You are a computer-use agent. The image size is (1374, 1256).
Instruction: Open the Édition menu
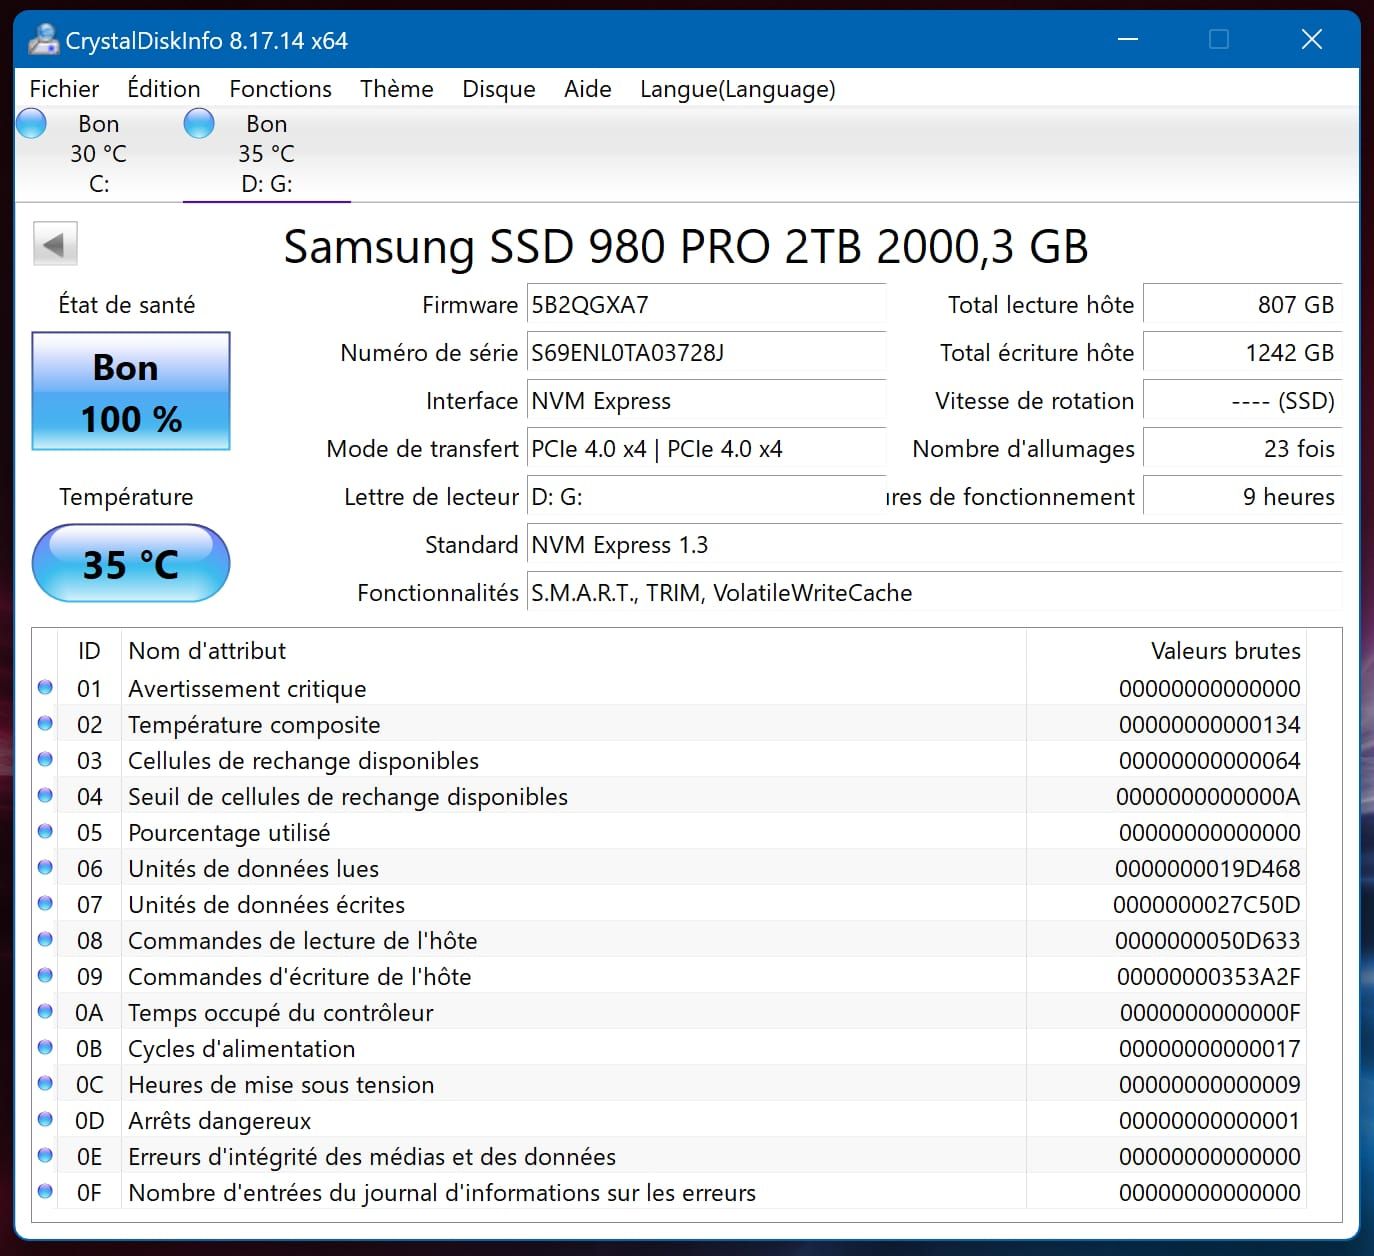point(164,89)
